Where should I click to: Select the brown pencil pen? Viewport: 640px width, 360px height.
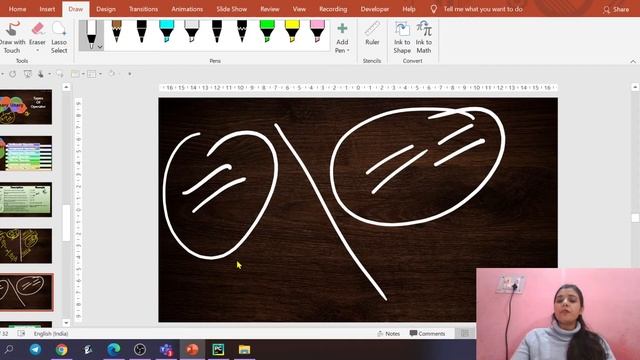[x=116, y=32]
